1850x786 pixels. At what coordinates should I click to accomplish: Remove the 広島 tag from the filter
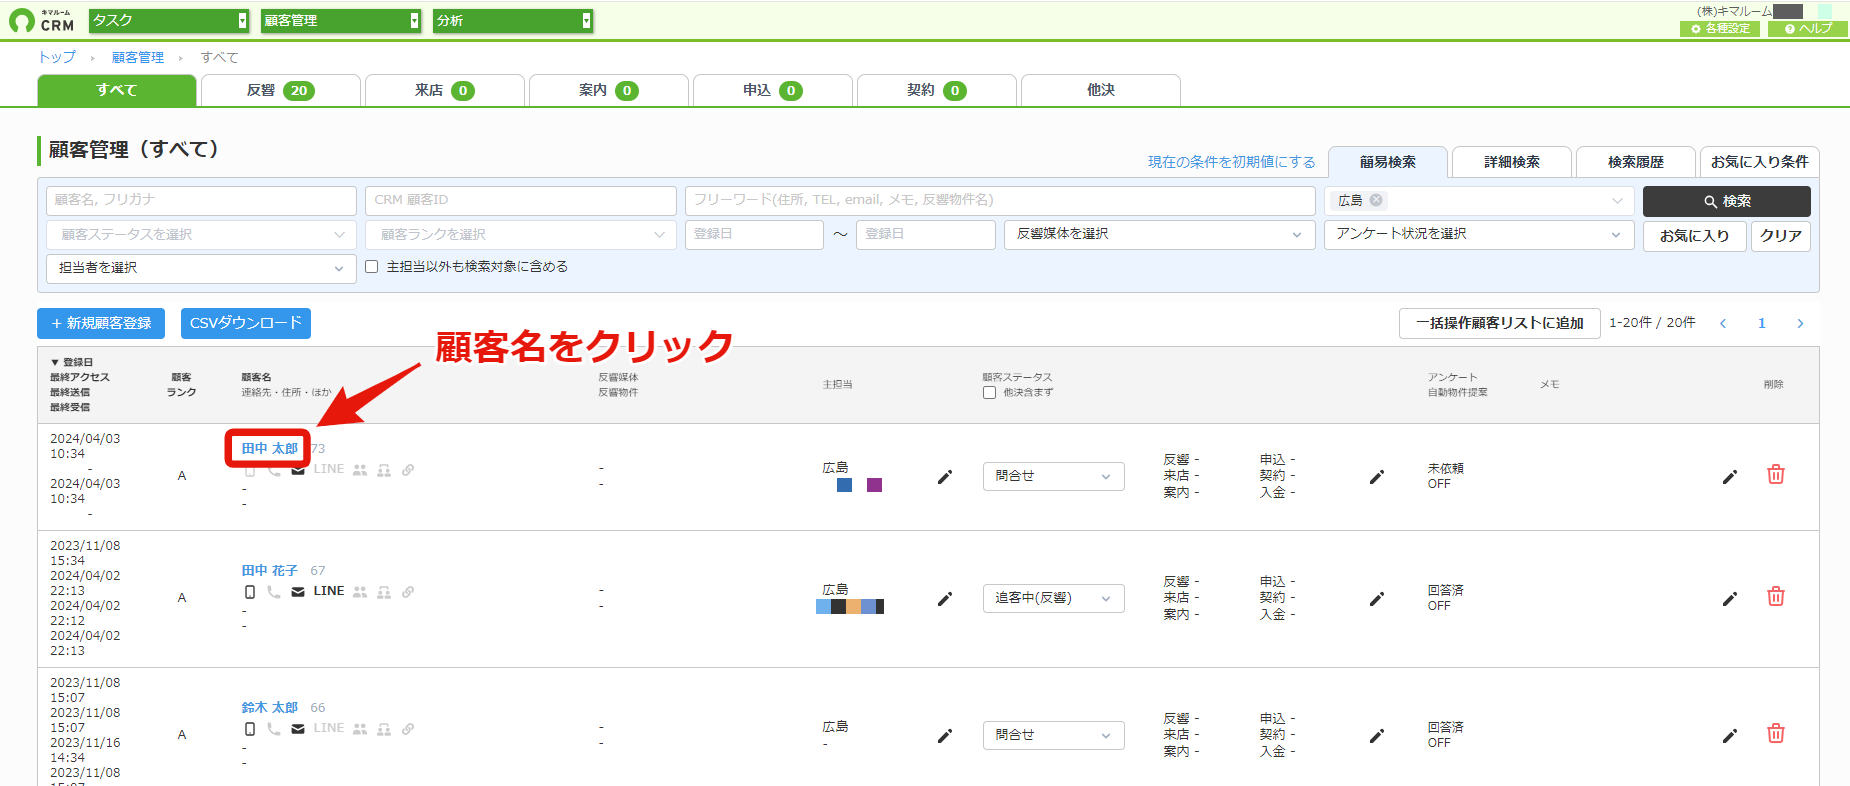pos(1376,200)
